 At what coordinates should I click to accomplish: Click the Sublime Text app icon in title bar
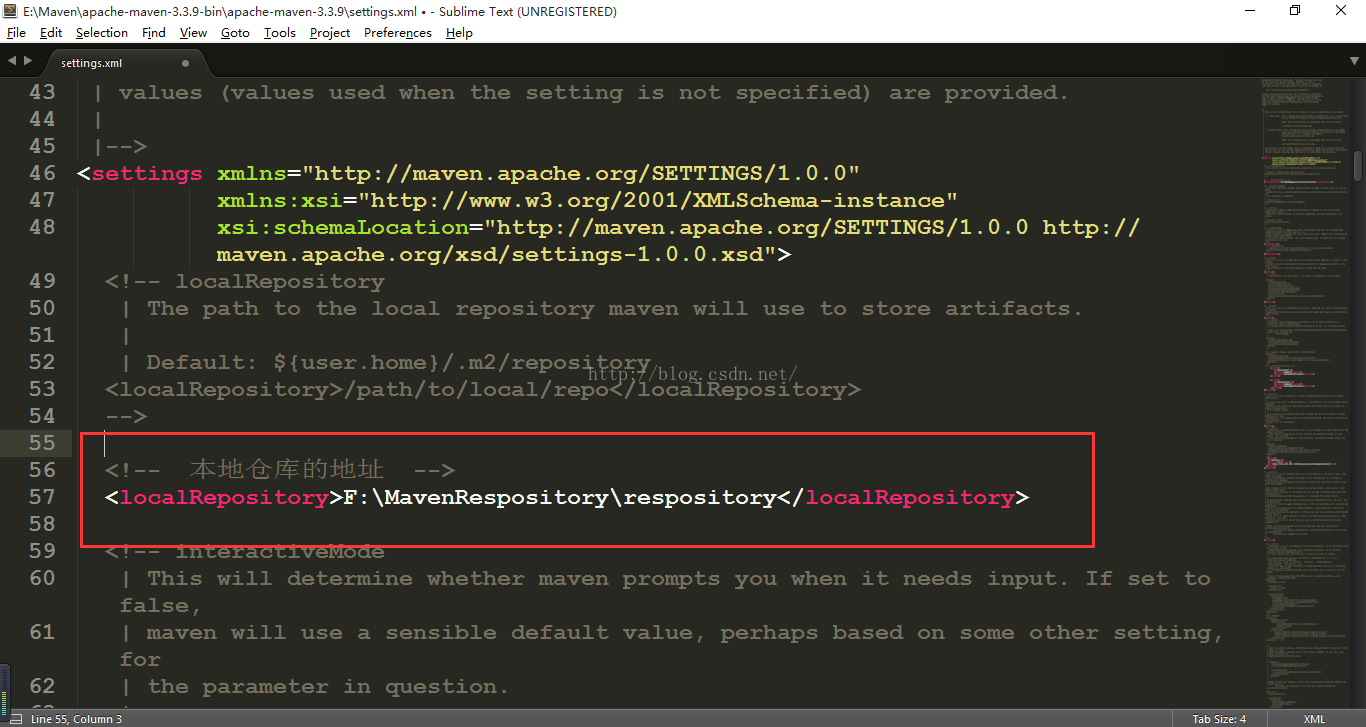(10, 11)
